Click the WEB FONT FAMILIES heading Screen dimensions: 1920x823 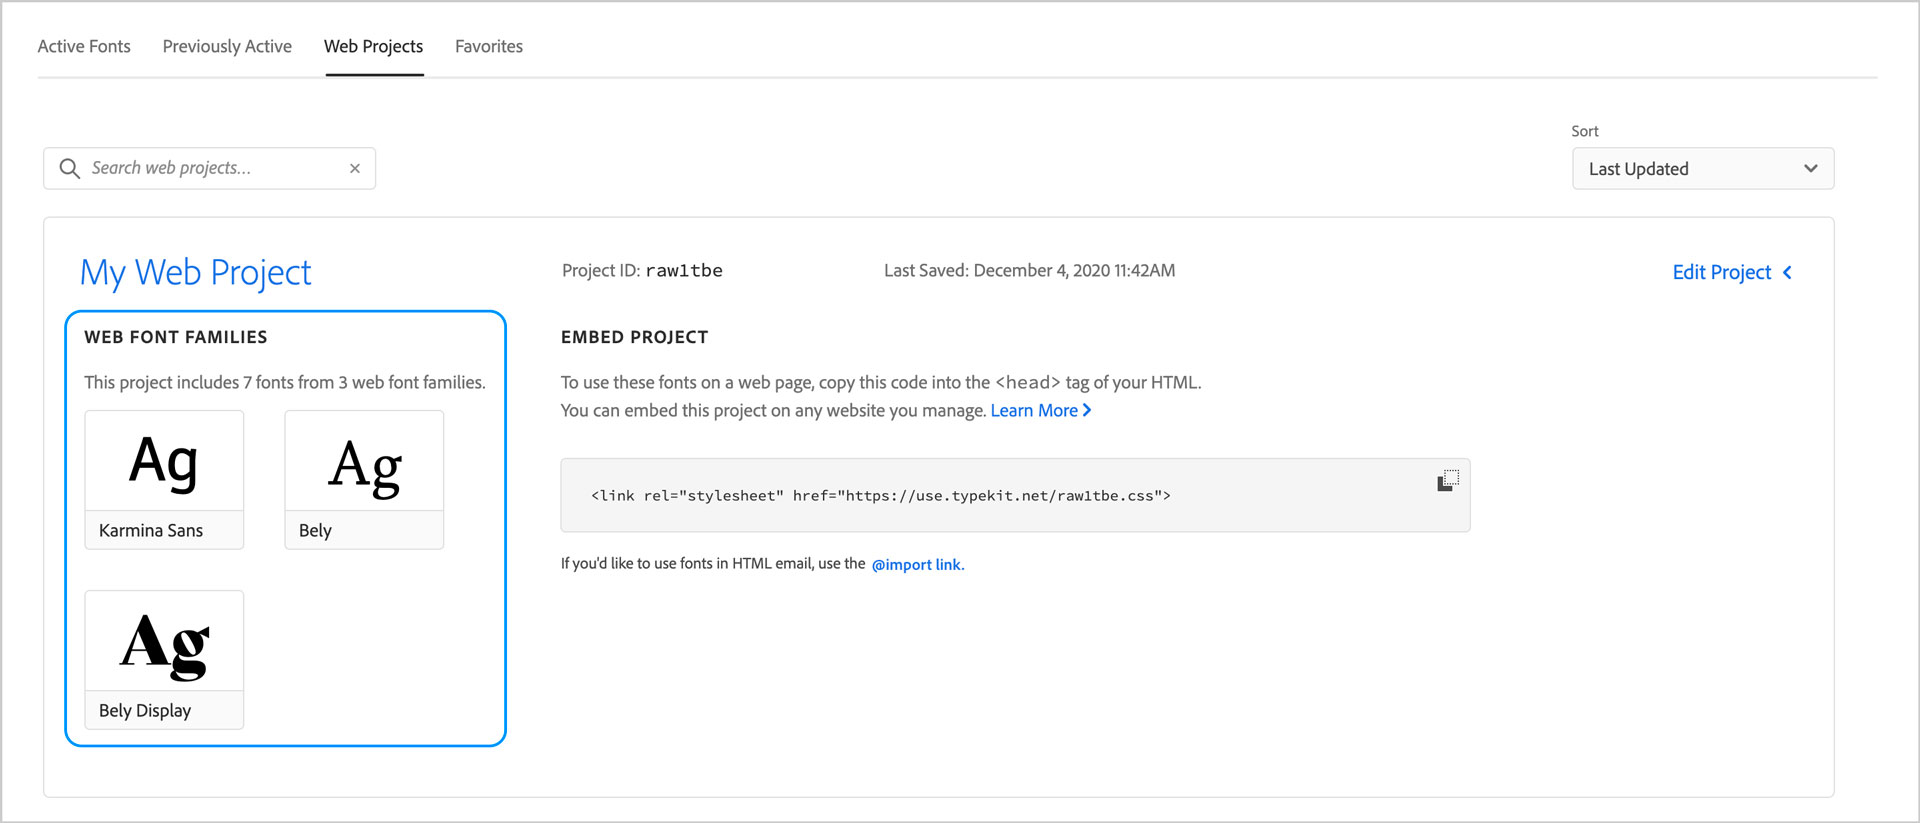tap(176, 337)
